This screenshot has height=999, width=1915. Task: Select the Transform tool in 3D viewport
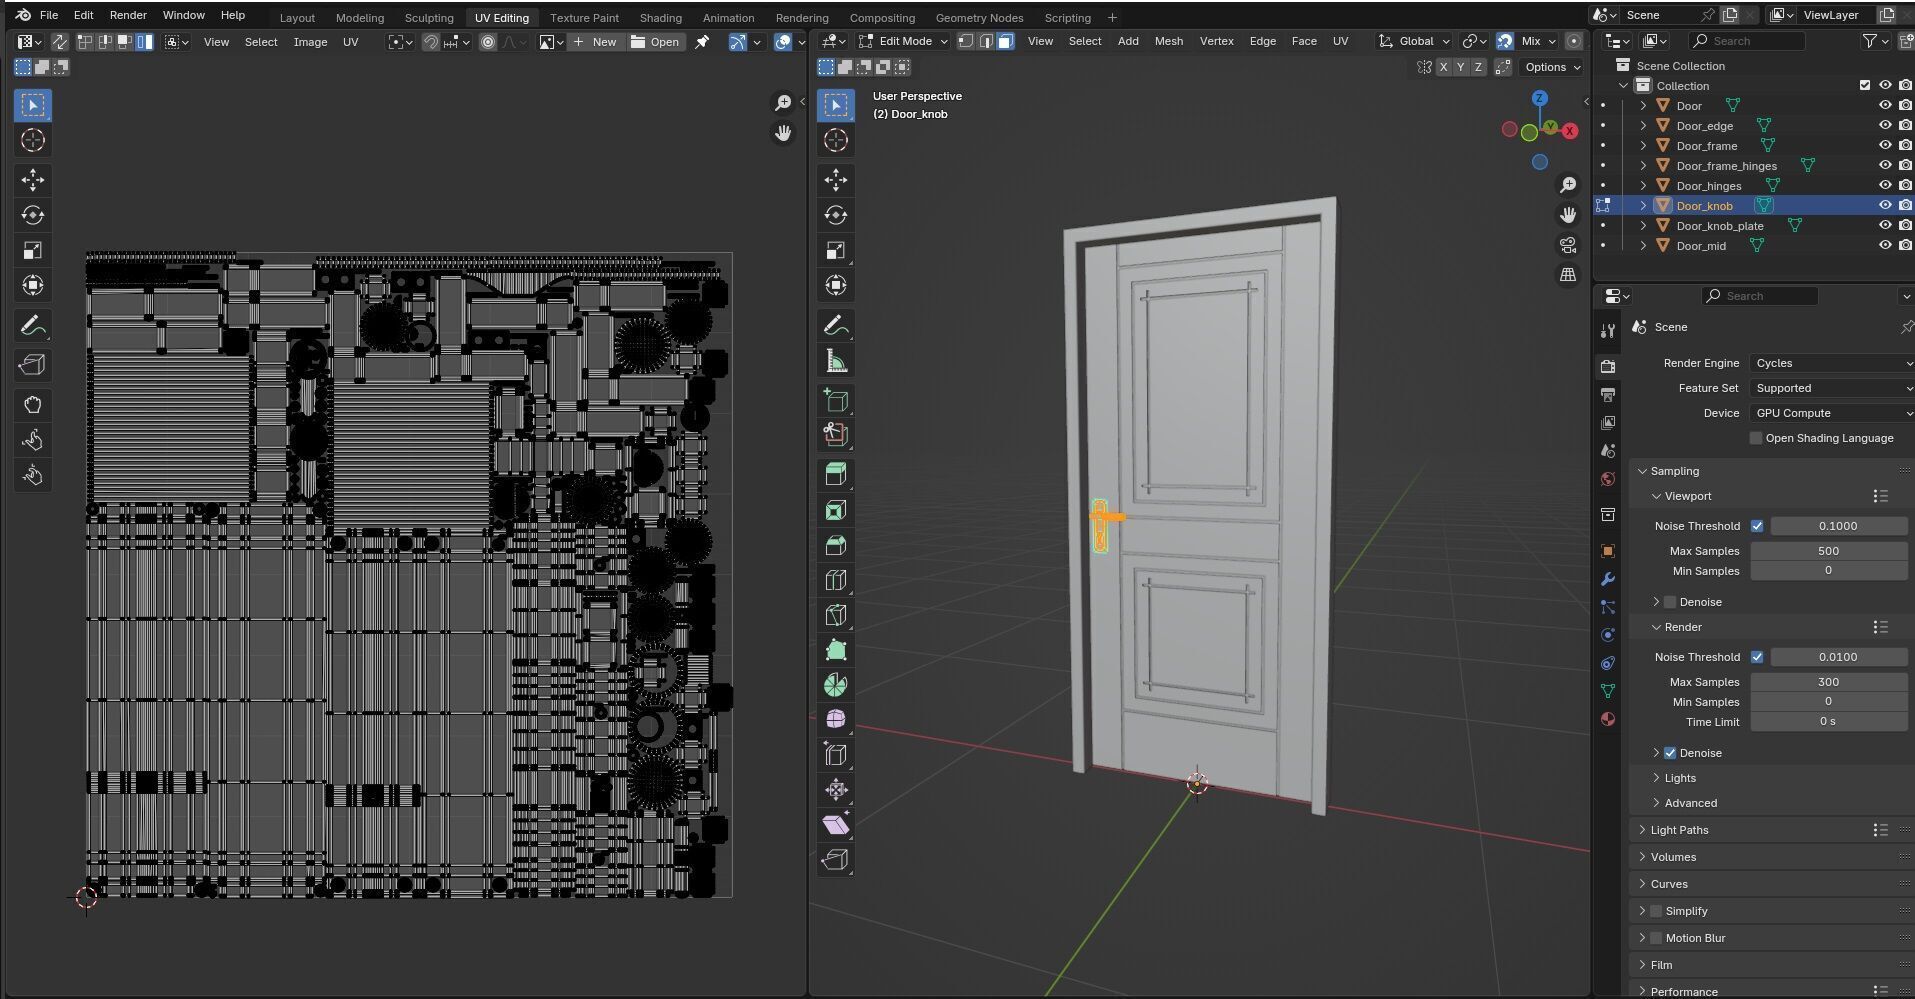[x=836, y=285]
